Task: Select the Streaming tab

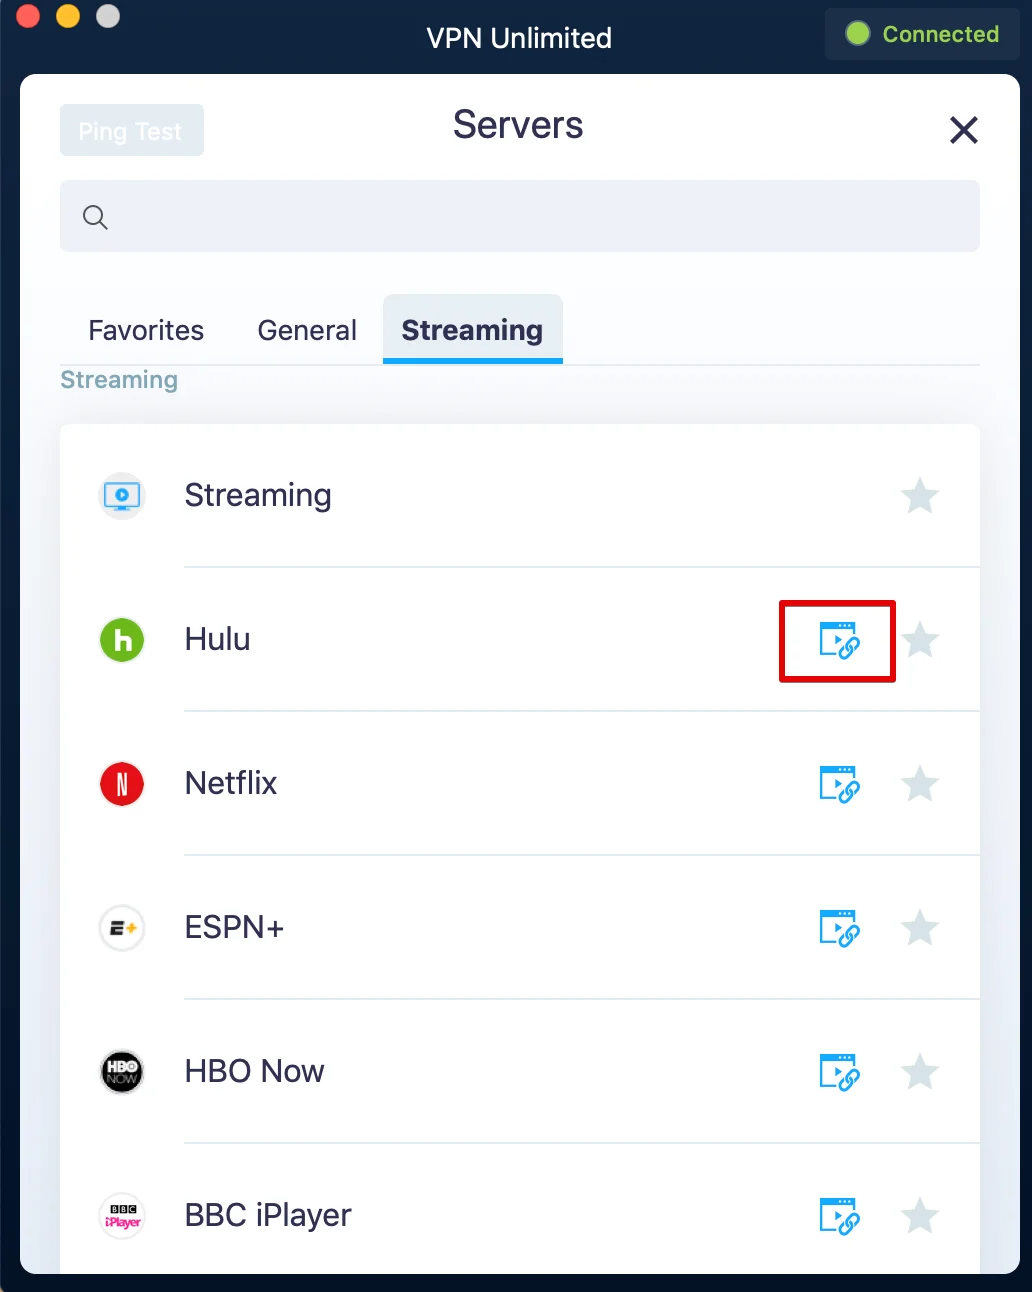Action: click(x=472, y=330)
